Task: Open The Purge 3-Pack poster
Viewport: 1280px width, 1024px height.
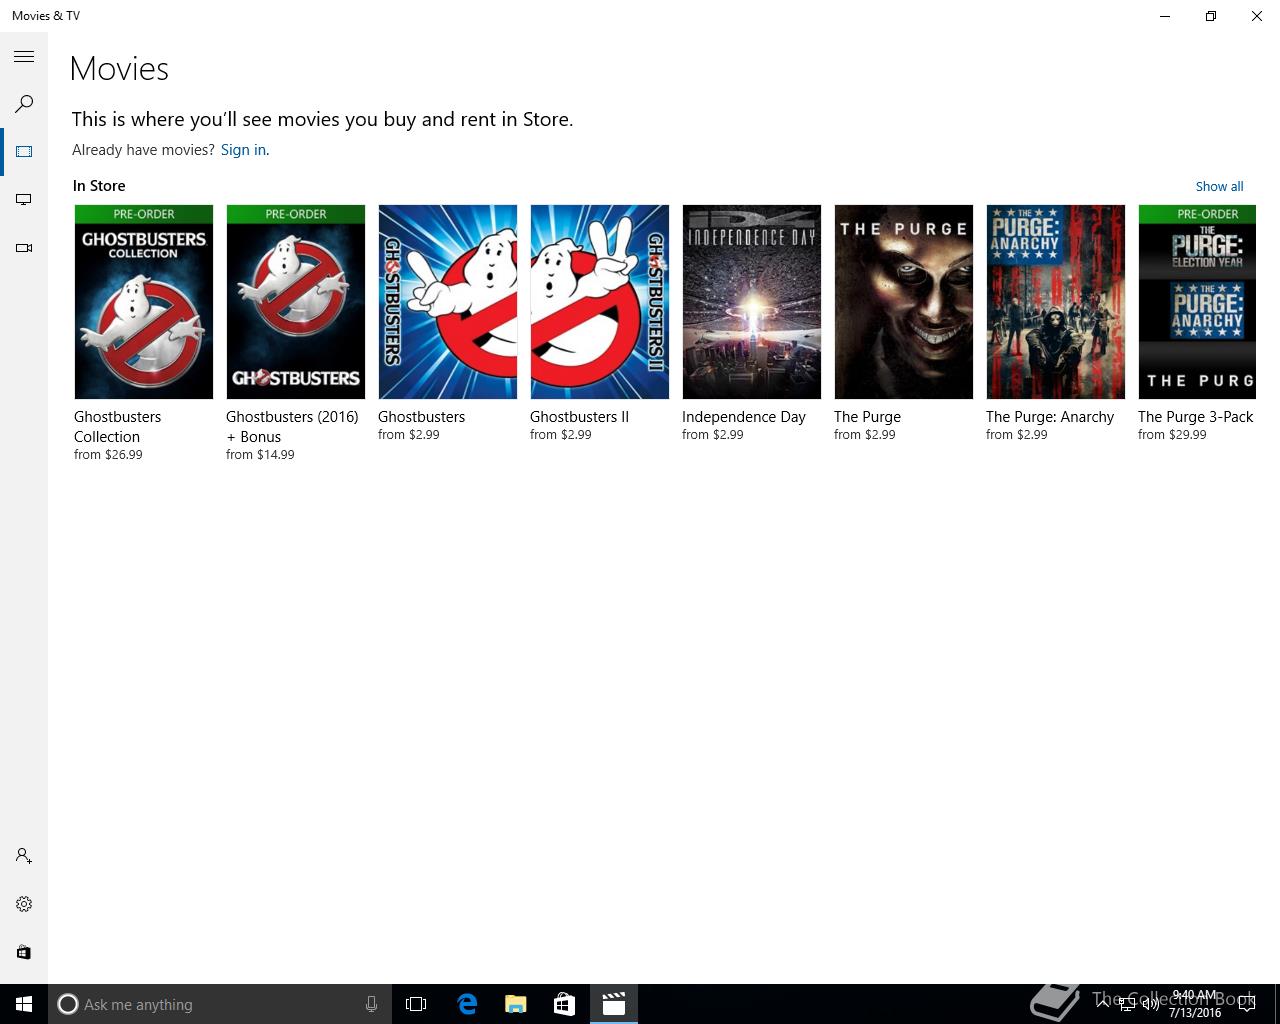Action: [1197, 302]
